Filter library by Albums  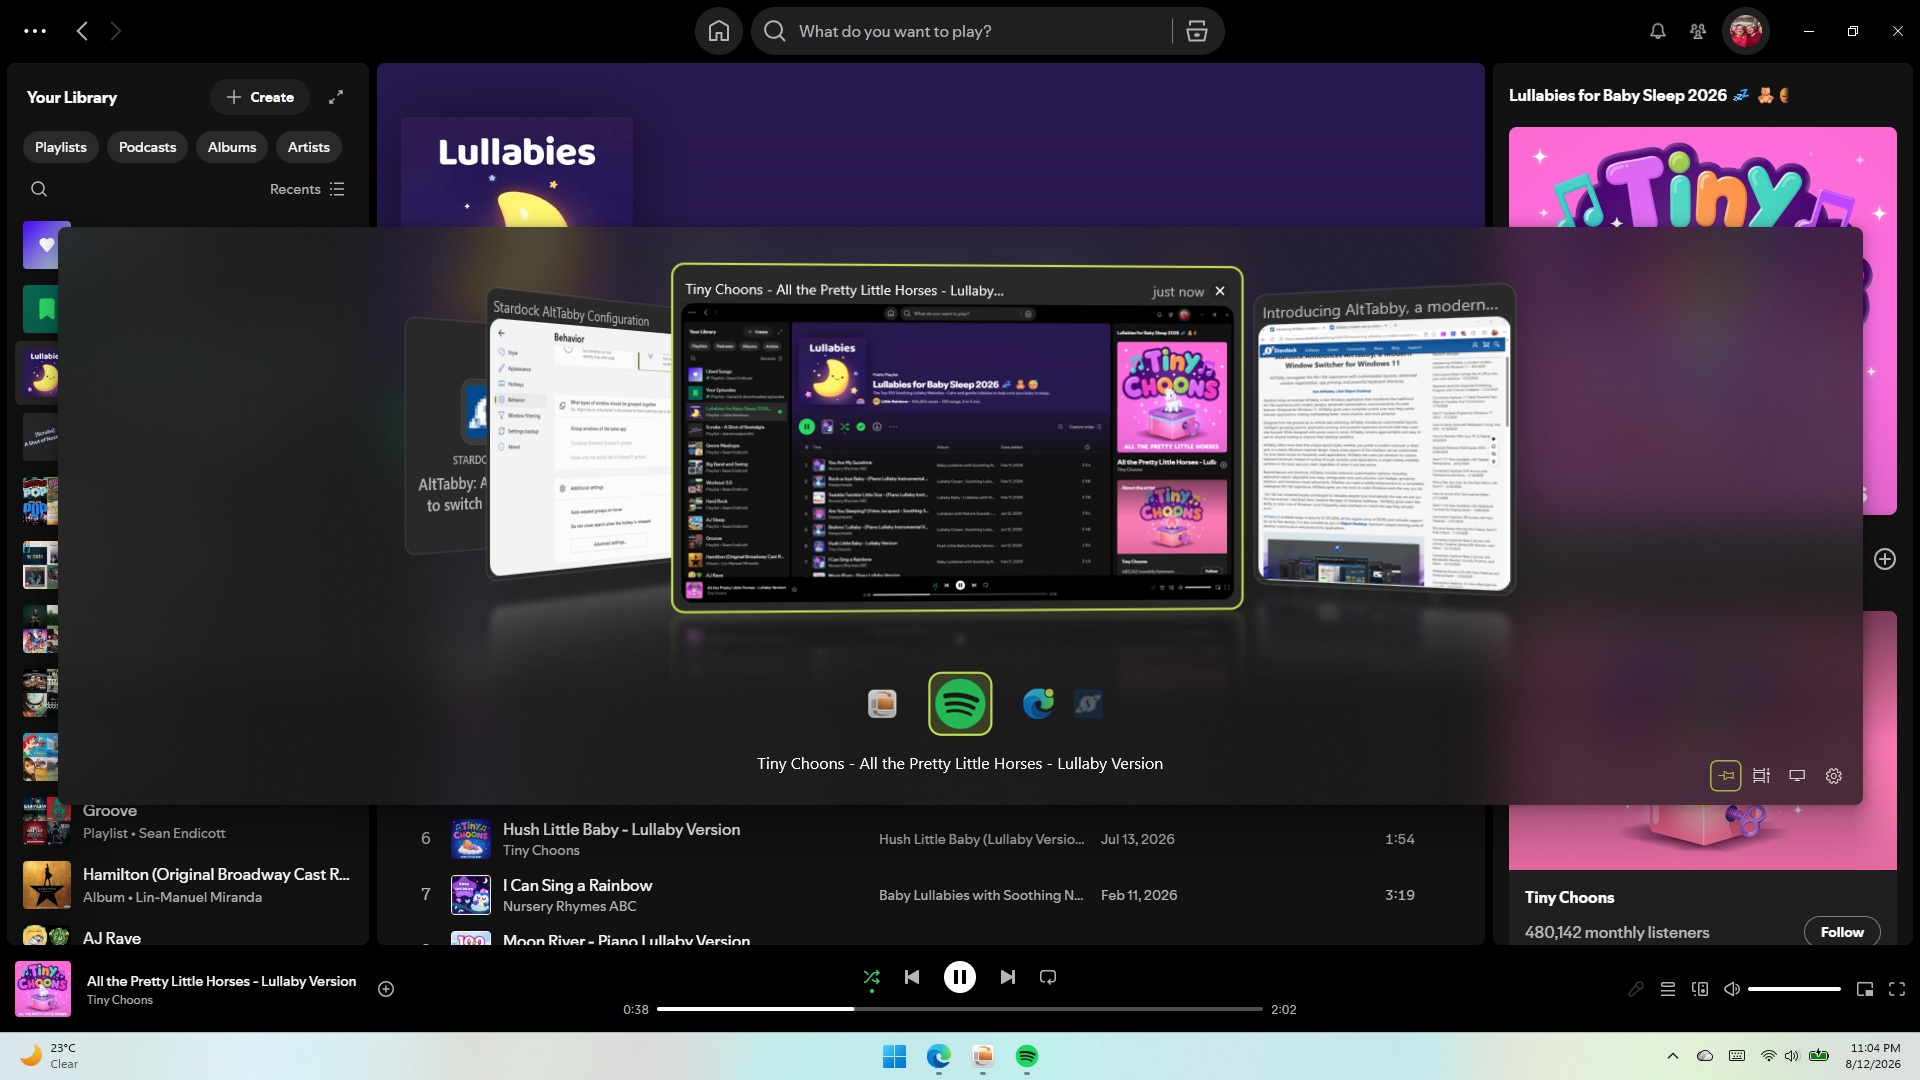[232, 147]
